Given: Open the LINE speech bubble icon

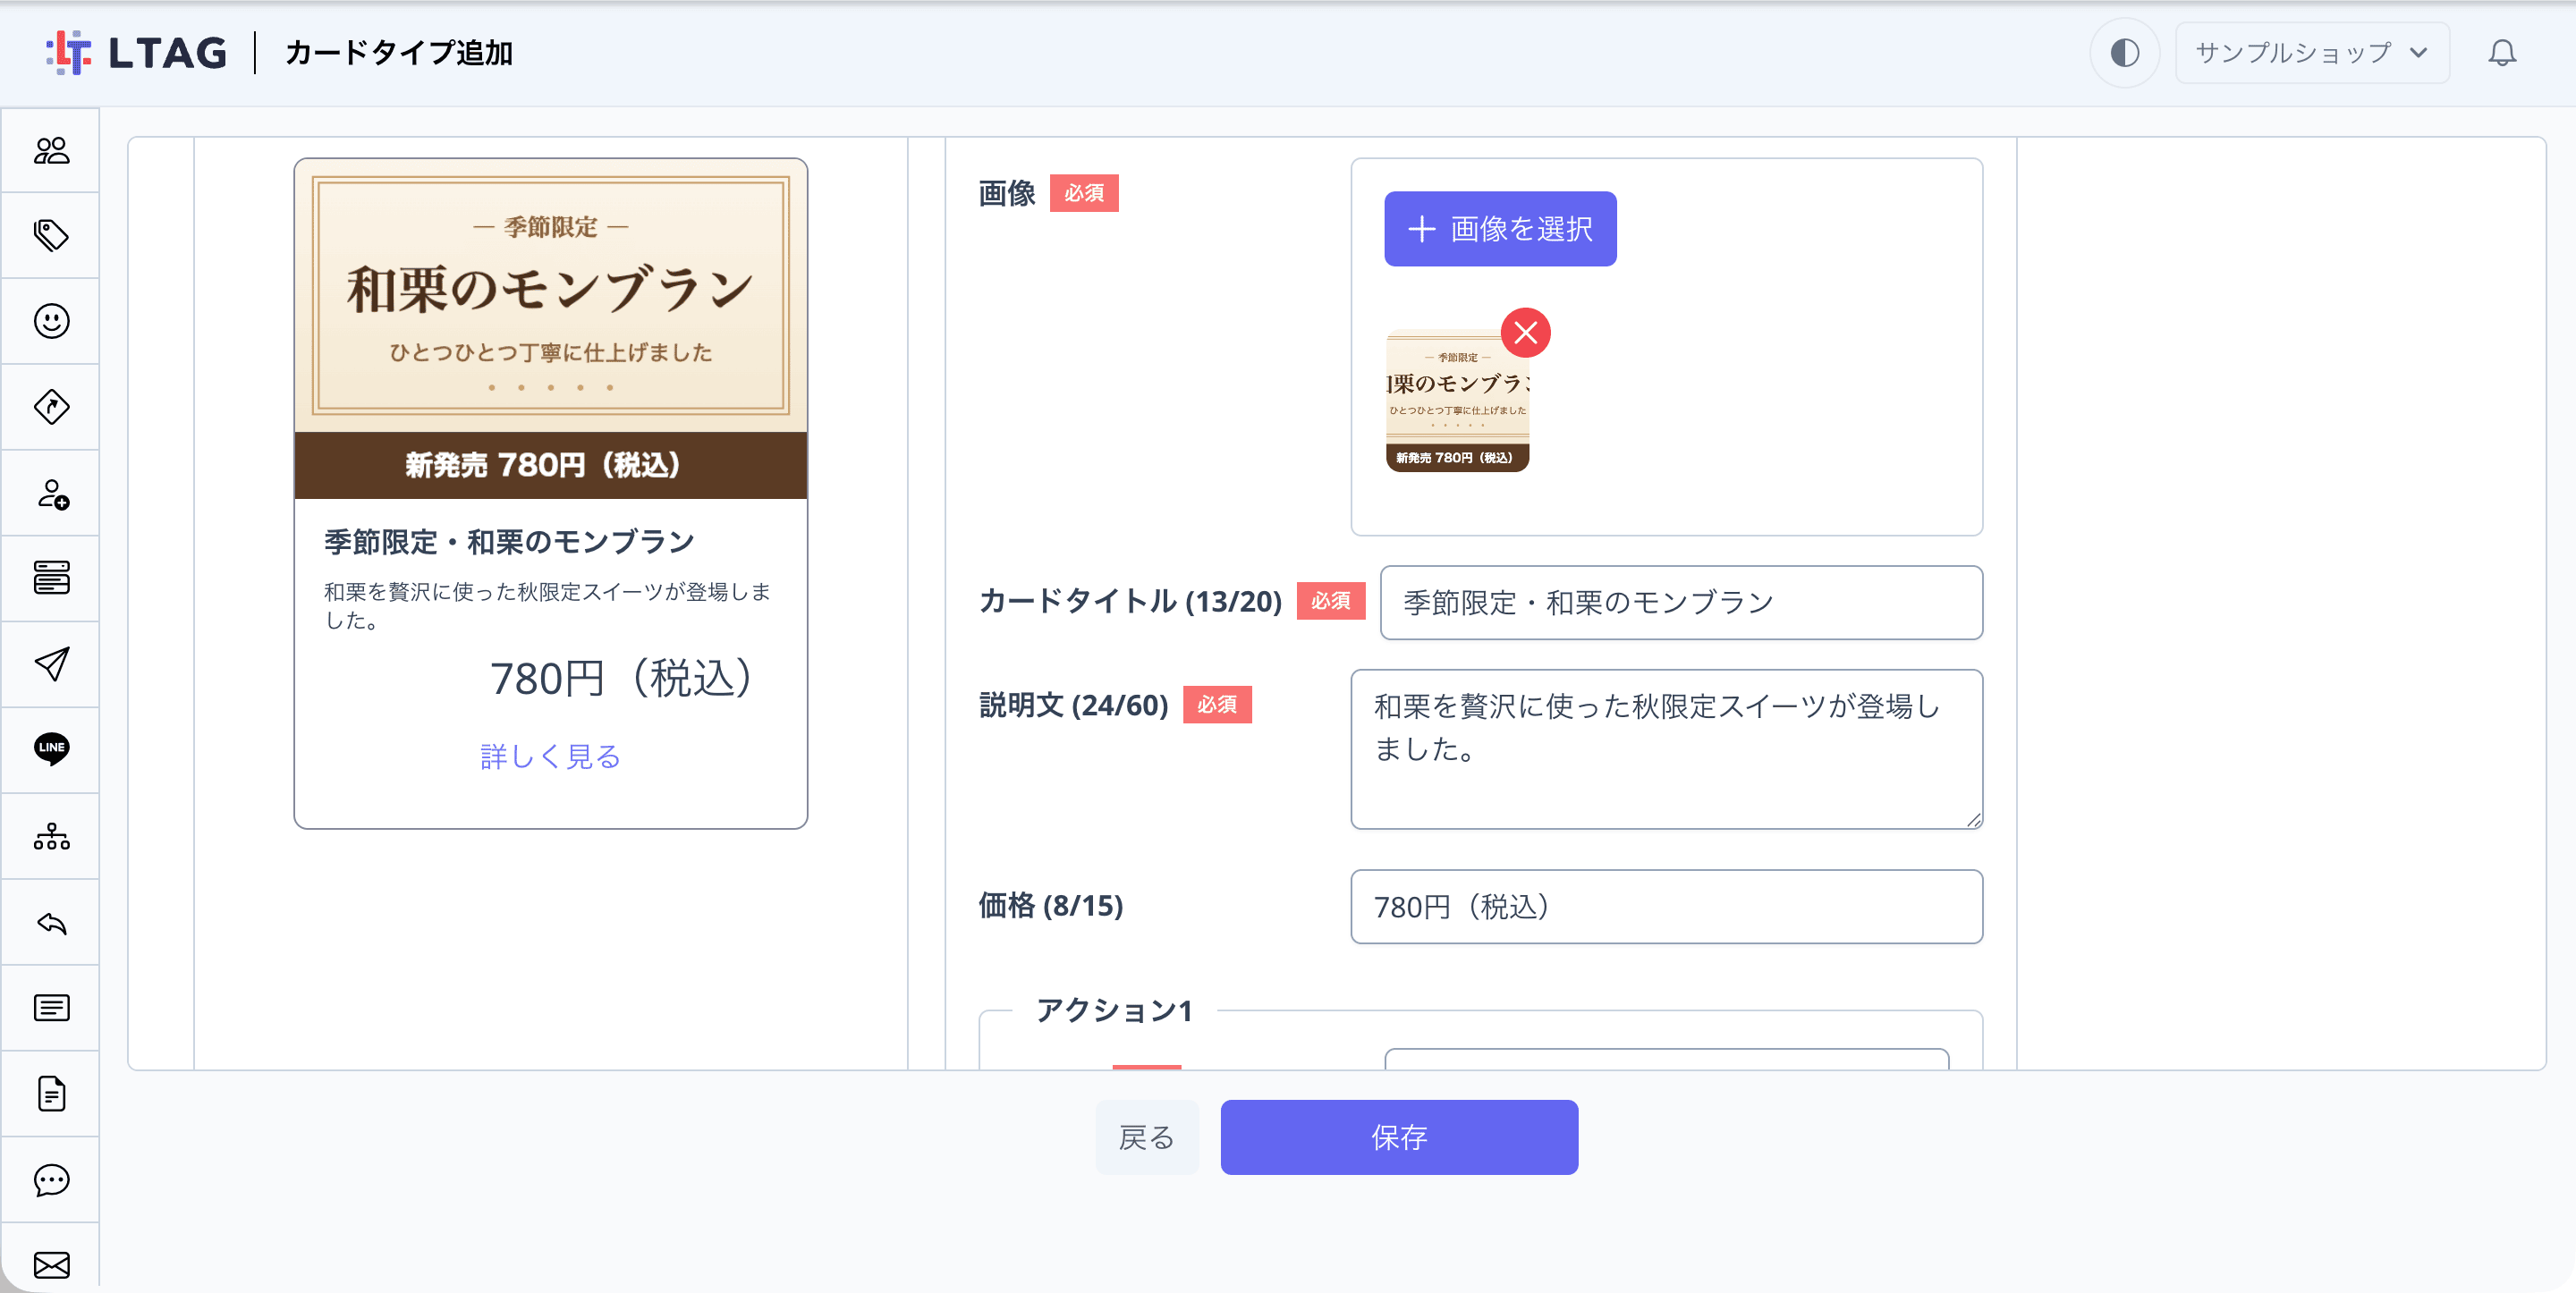Looking at the screenshot, I should click(x=51, y=749).
